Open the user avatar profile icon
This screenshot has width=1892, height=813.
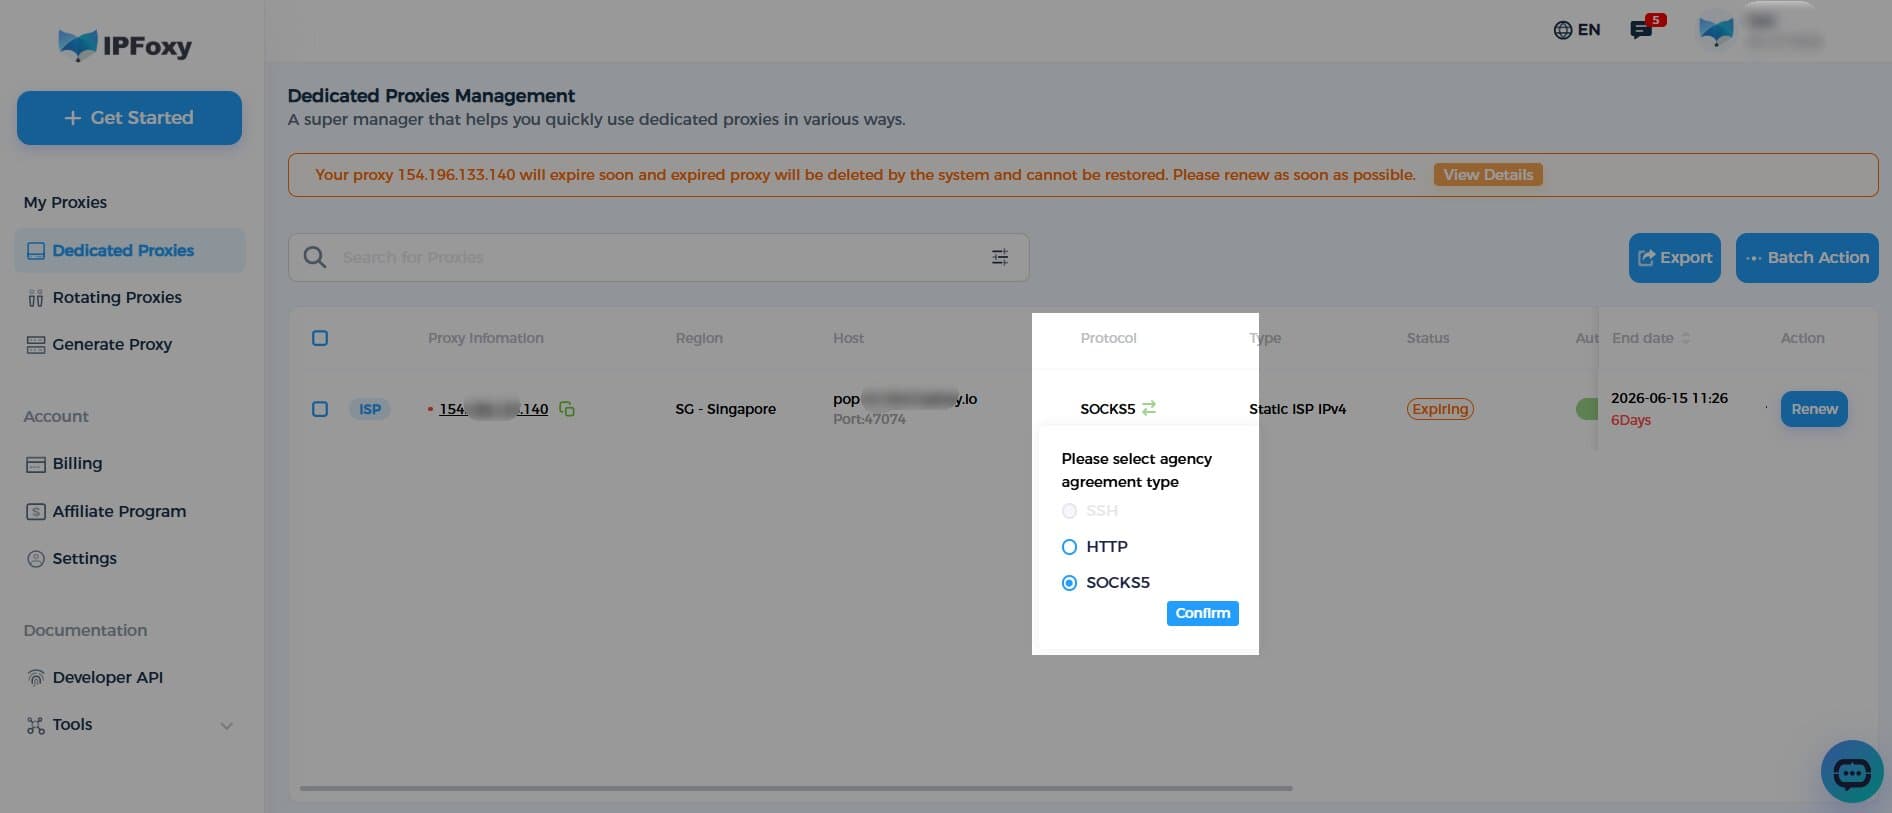pyautogui.click(x=1716, y=31)
